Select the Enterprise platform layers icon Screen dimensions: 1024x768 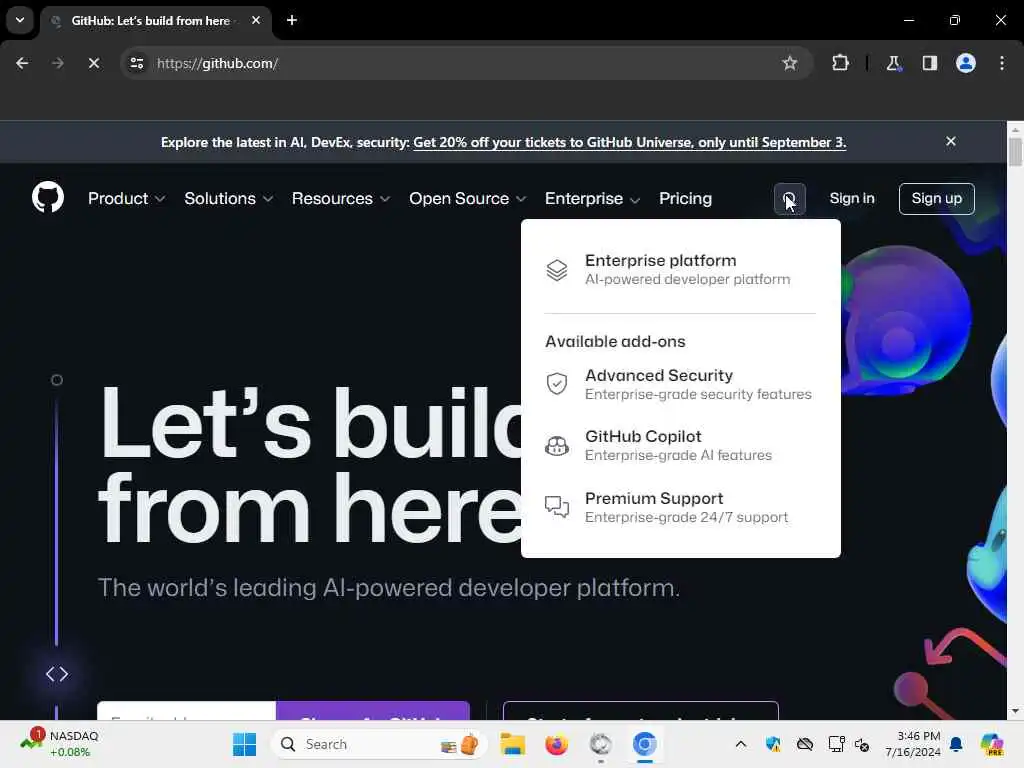coord(556,270)
